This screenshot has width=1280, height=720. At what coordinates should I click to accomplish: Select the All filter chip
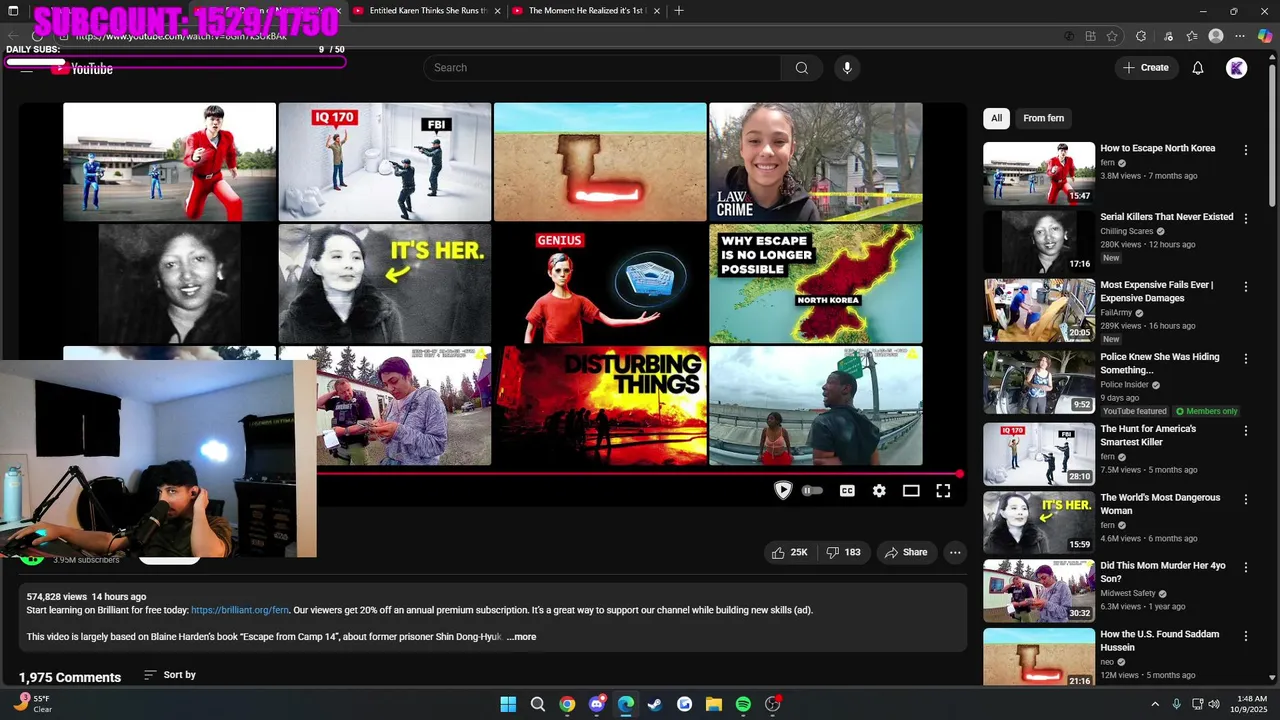pyautogui.click(x=996, y=118)
